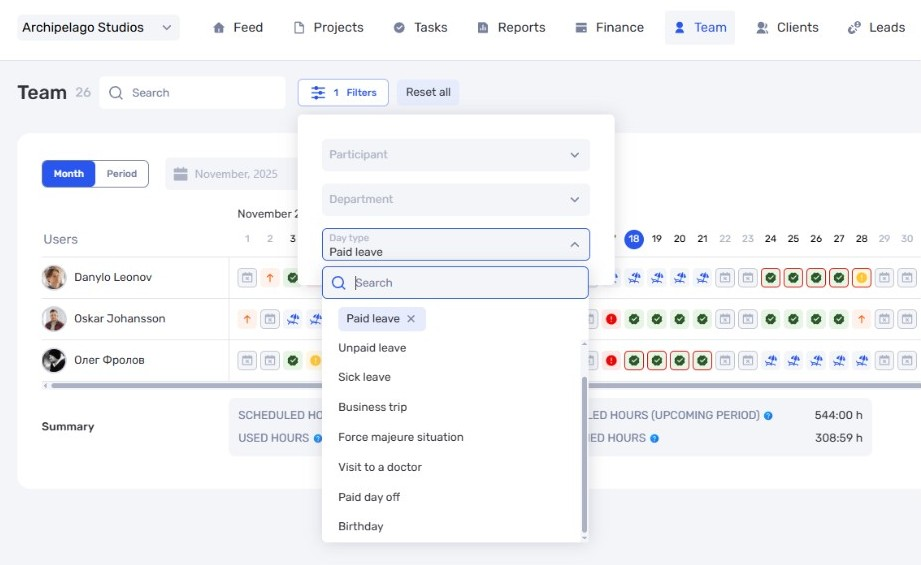Screen dimensions: 921x565
Task: Click Олег Фролов's day 24 vacation umbrella icon
Action: (771, 360)
